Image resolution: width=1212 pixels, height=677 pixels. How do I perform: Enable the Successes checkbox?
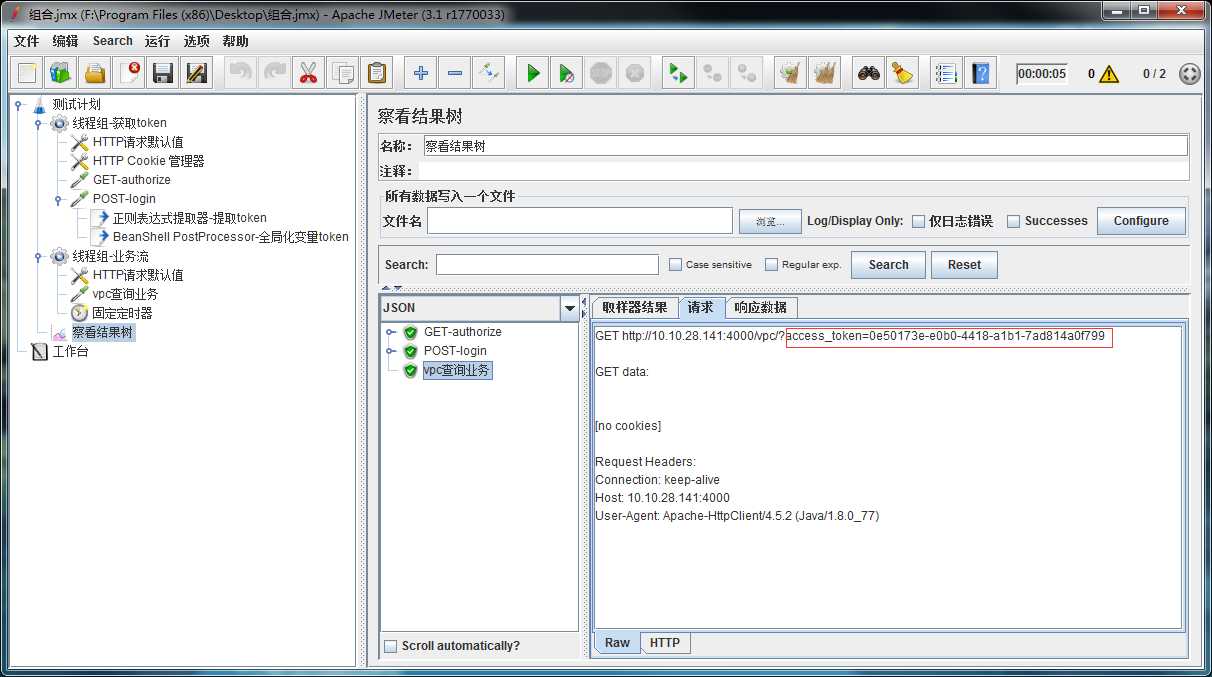pos(1014,221)
